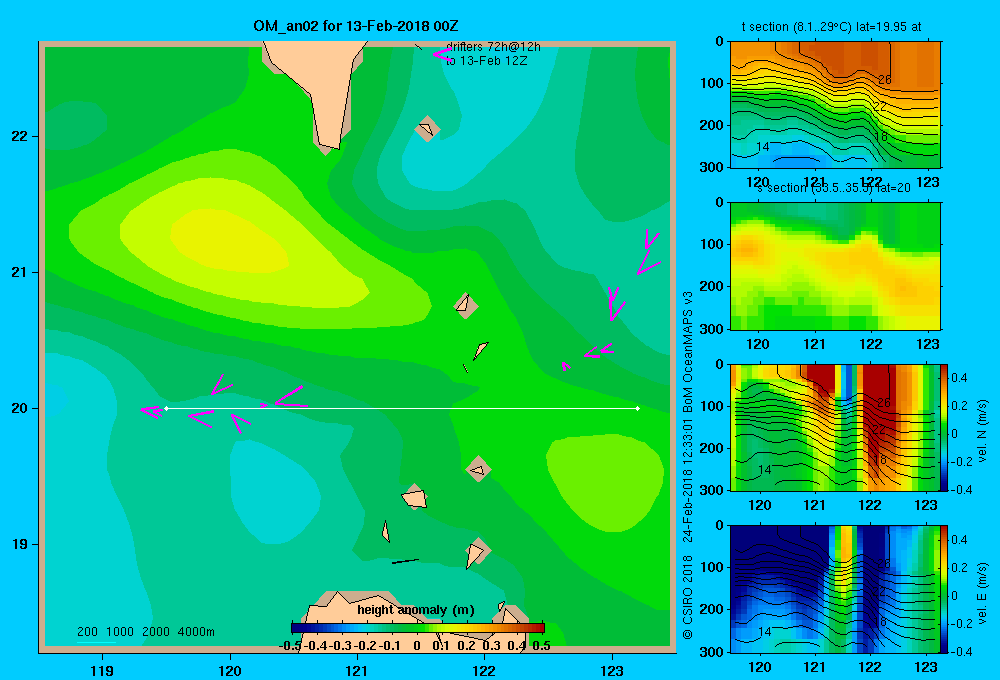This screenshot has height=680, width=1000.
Task: Click longitude label 123 on main map axis
Action: (x=612, y=670)
